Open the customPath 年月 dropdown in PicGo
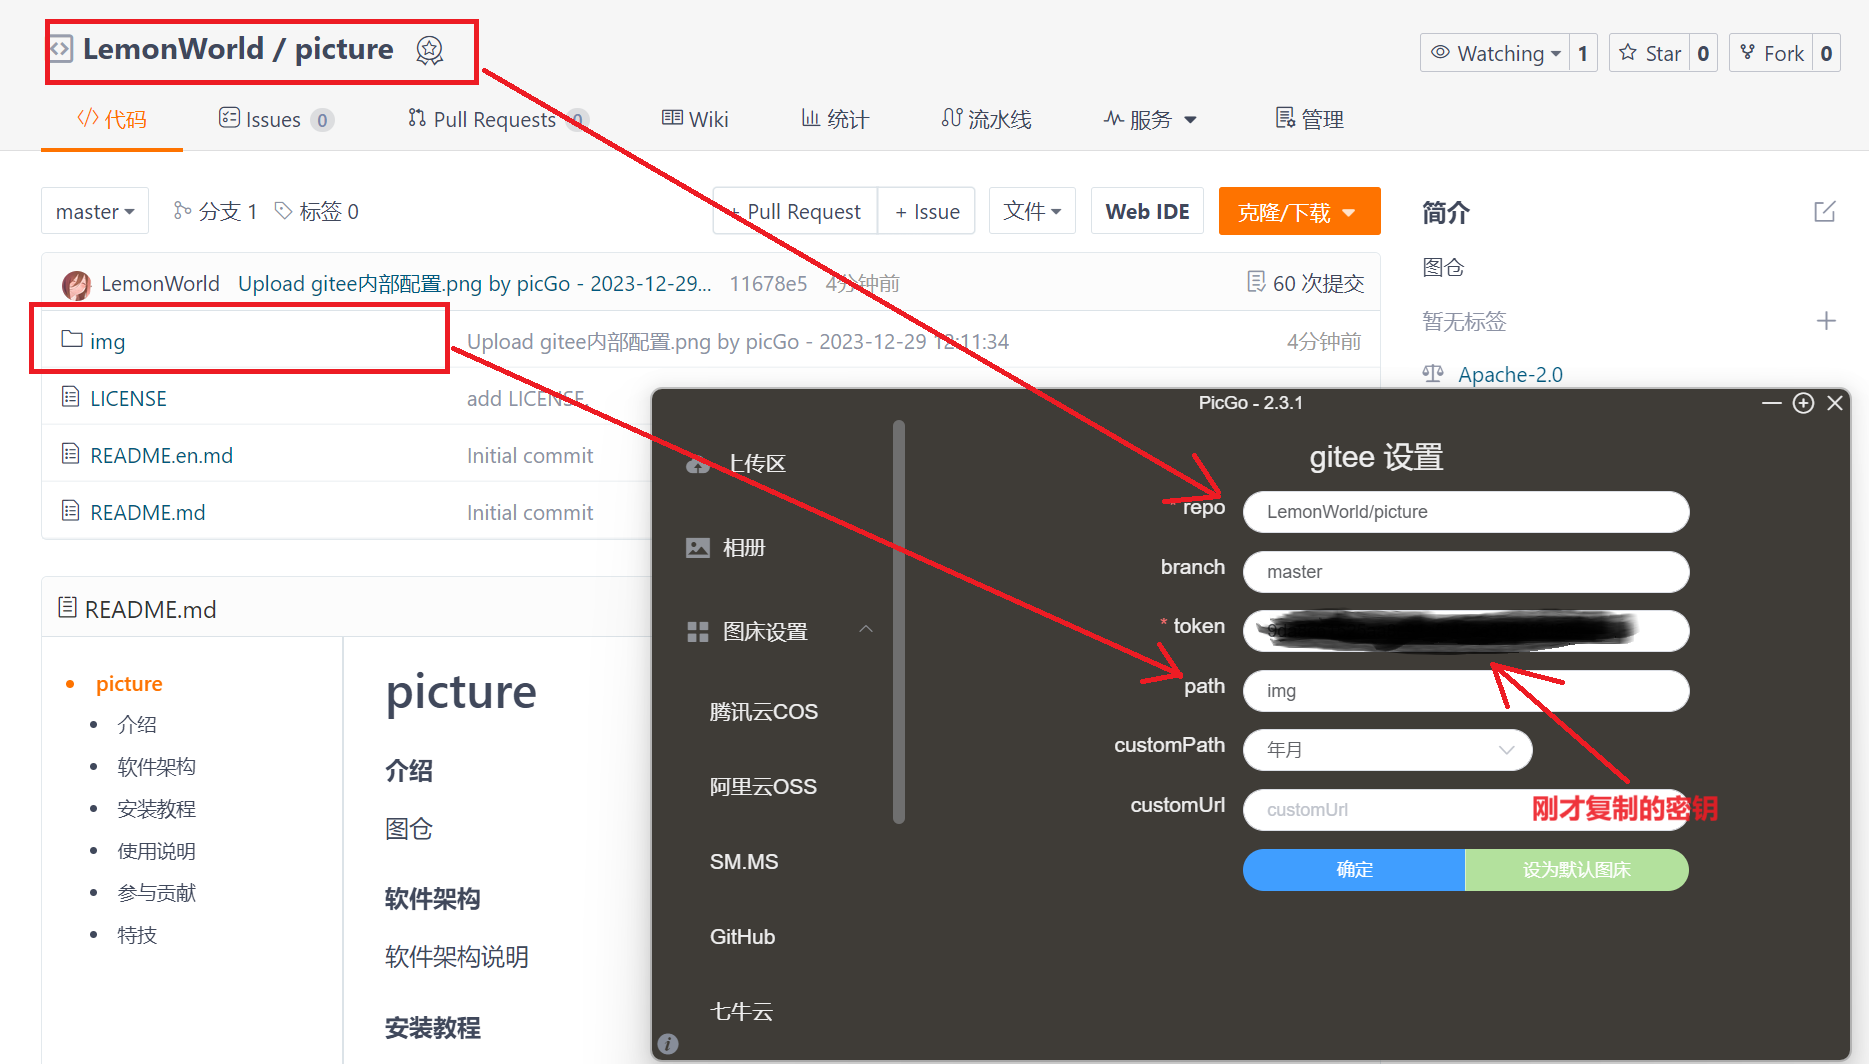1869x1064 pixels. pyautogui.click(x=1387, y=750)
